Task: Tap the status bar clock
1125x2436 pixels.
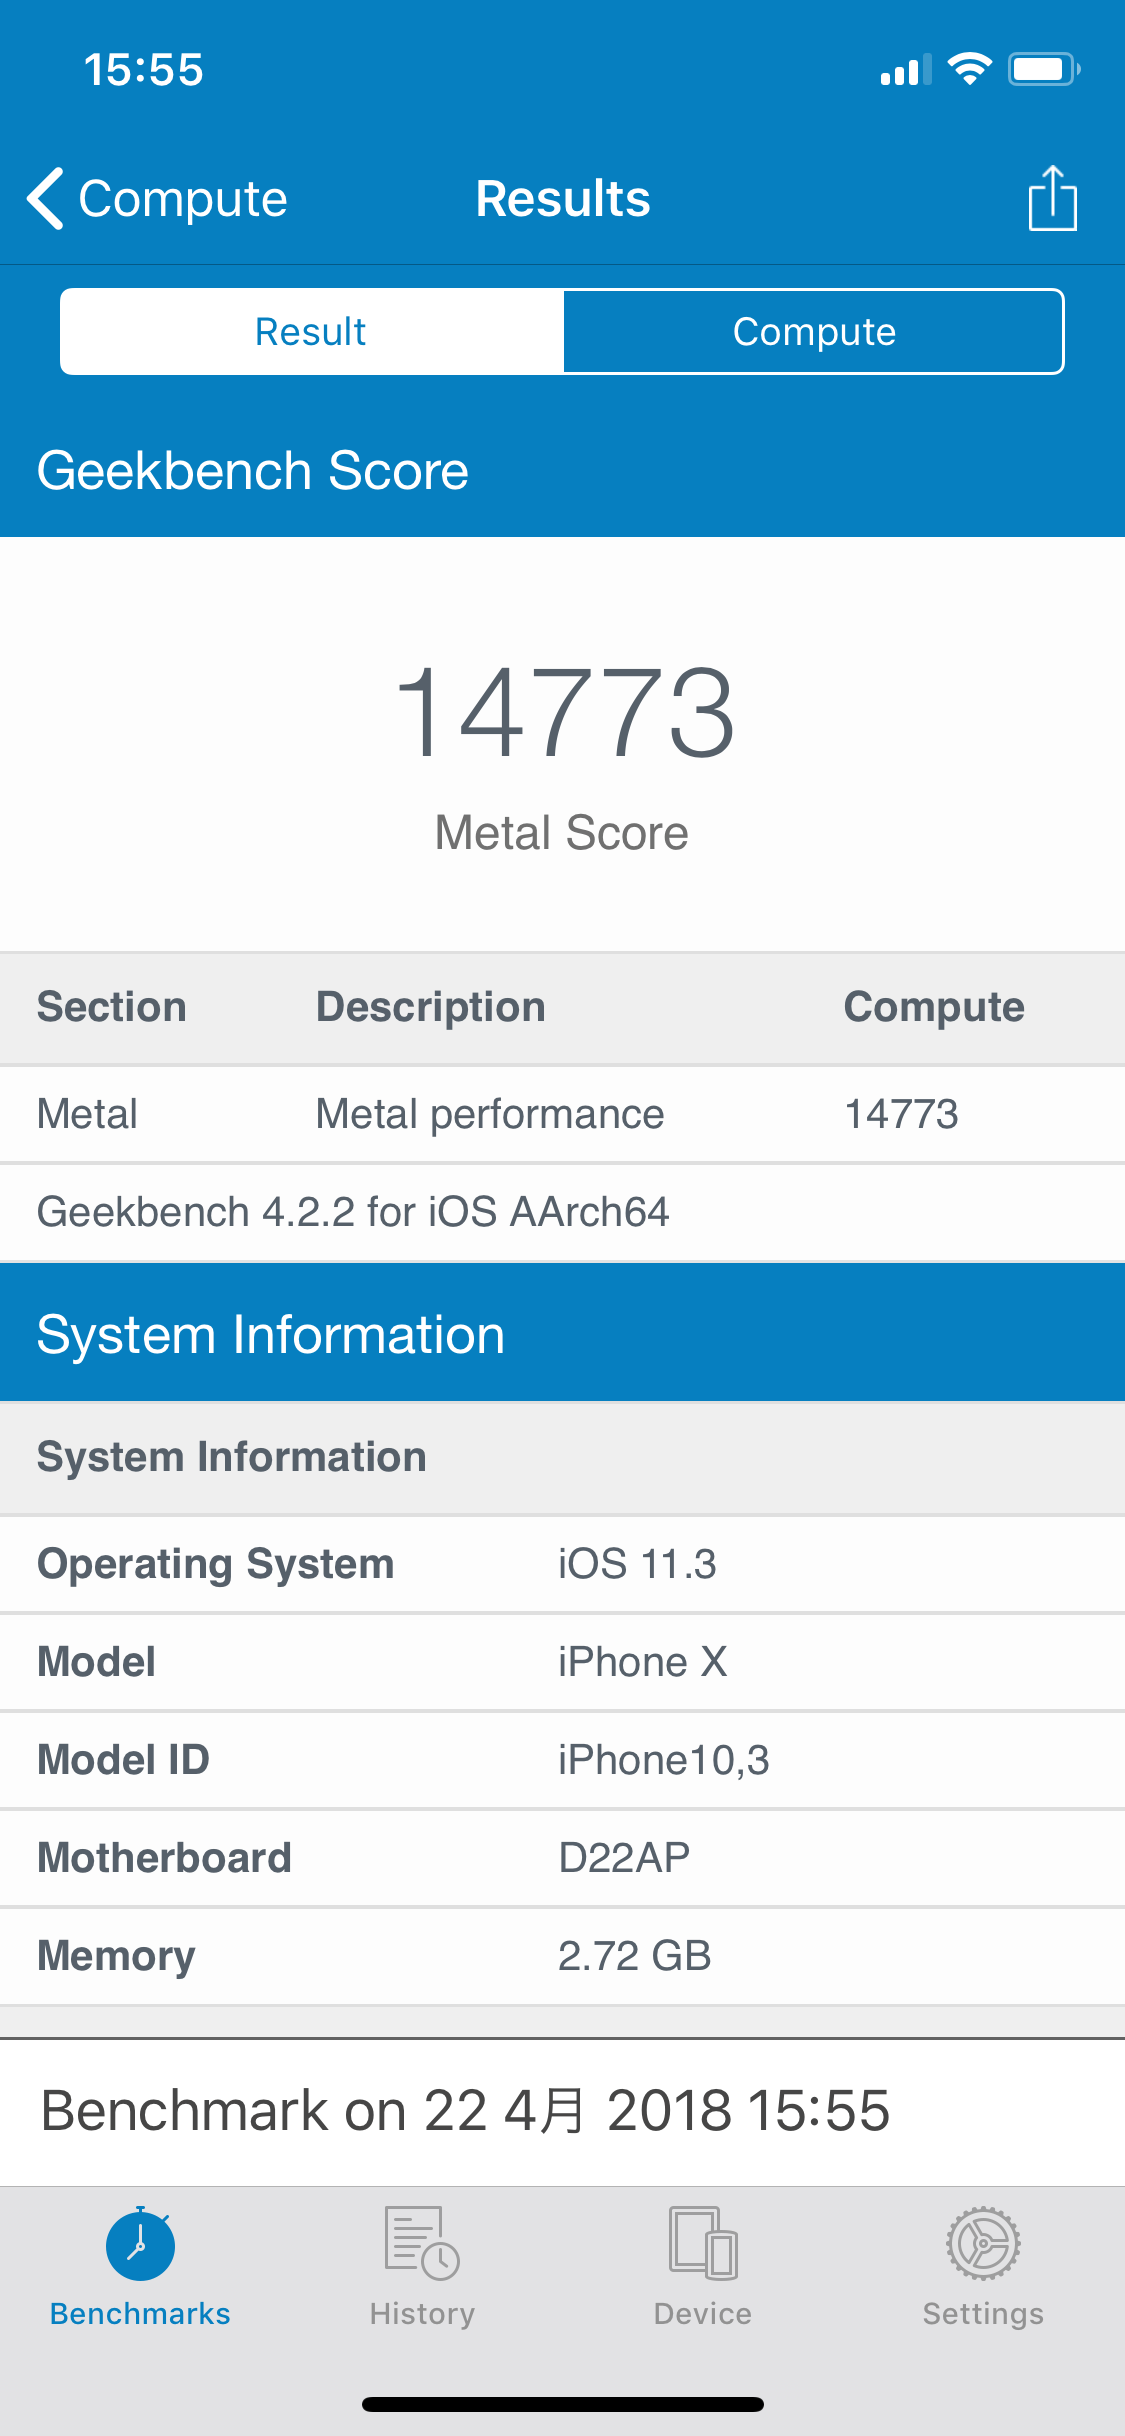Action: coord(144,70)
